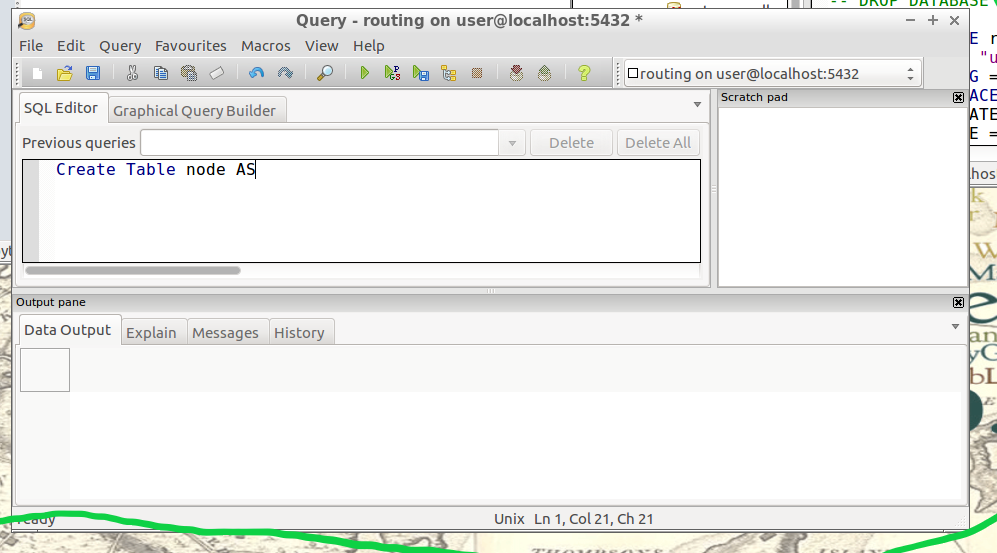Expand the Previous queries dropdown

coord(512,143)
